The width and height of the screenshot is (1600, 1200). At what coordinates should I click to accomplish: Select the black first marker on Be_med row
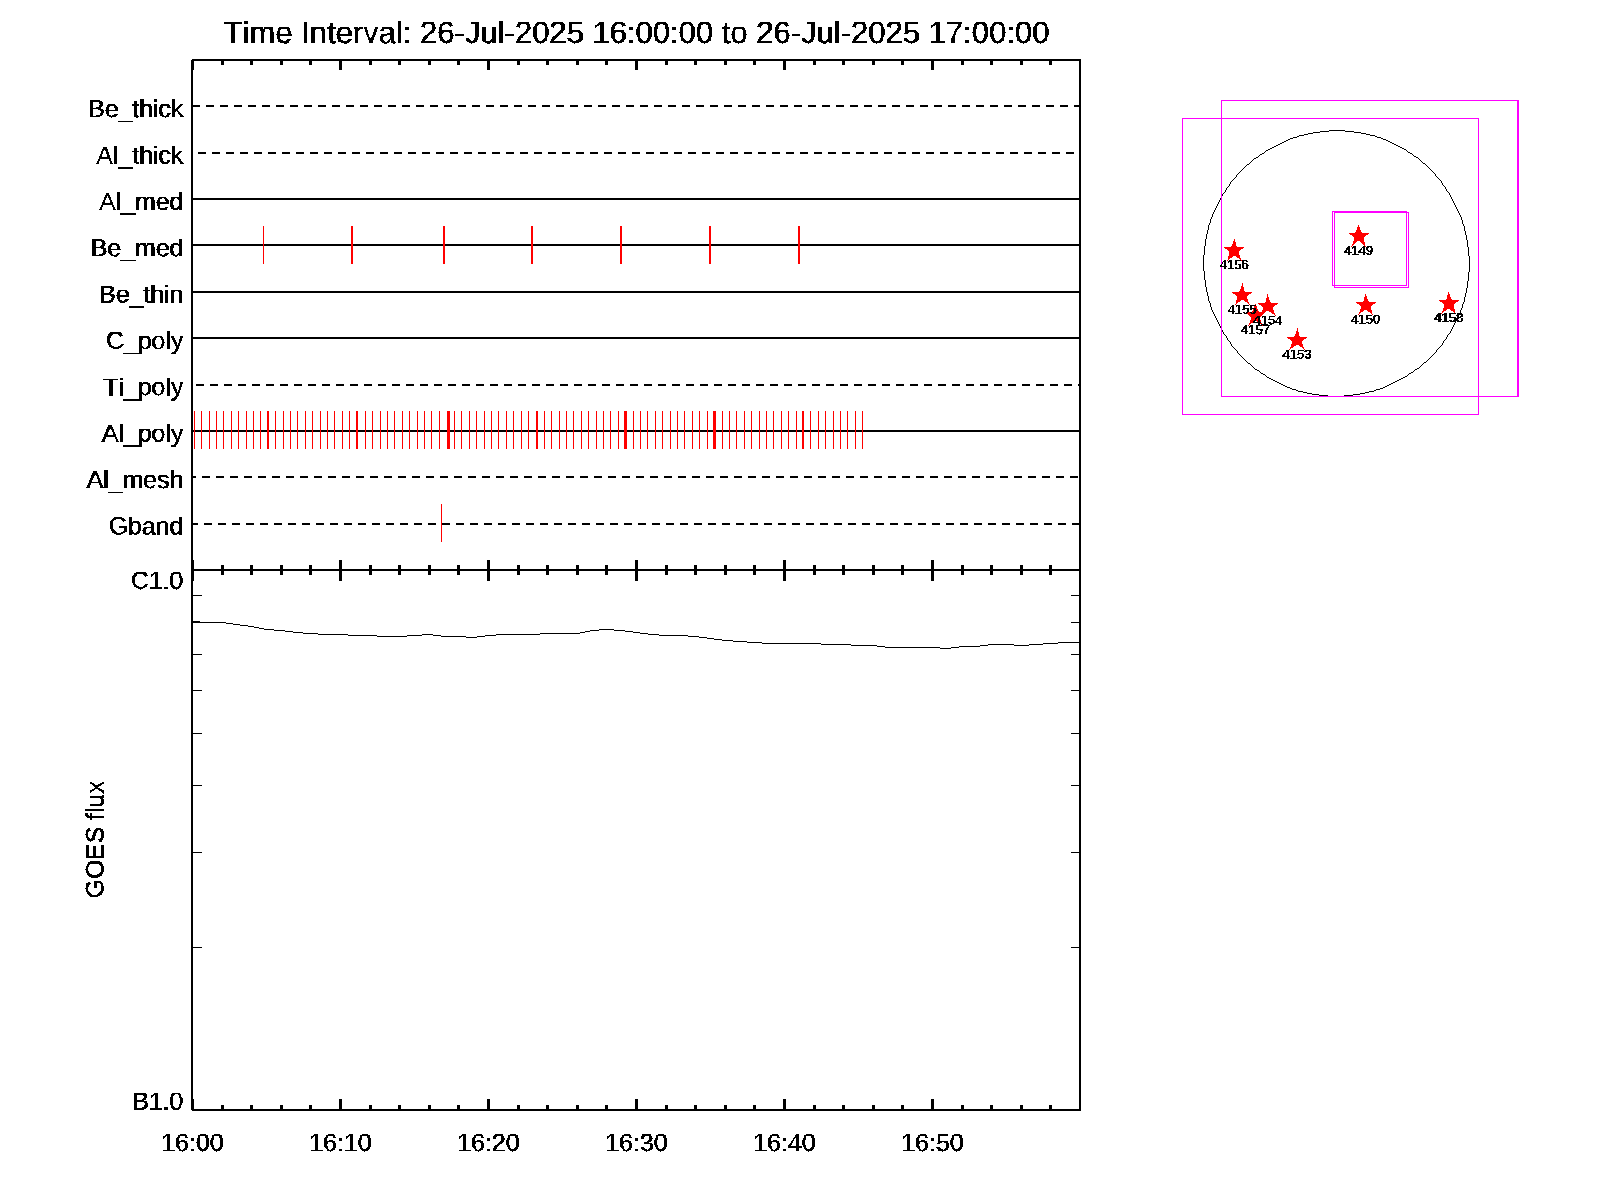(x=263, y=245)
